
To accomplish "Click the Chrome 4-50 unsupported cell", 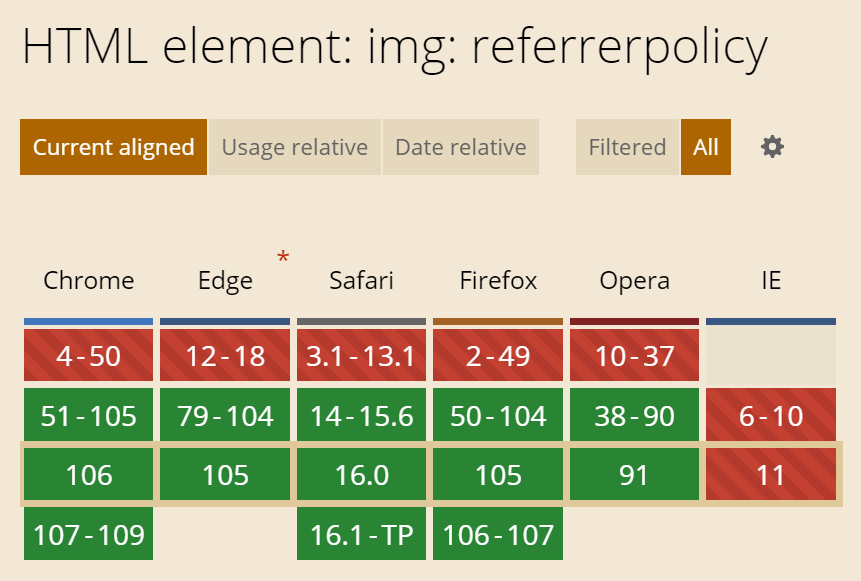I will (x=88, y=355).
